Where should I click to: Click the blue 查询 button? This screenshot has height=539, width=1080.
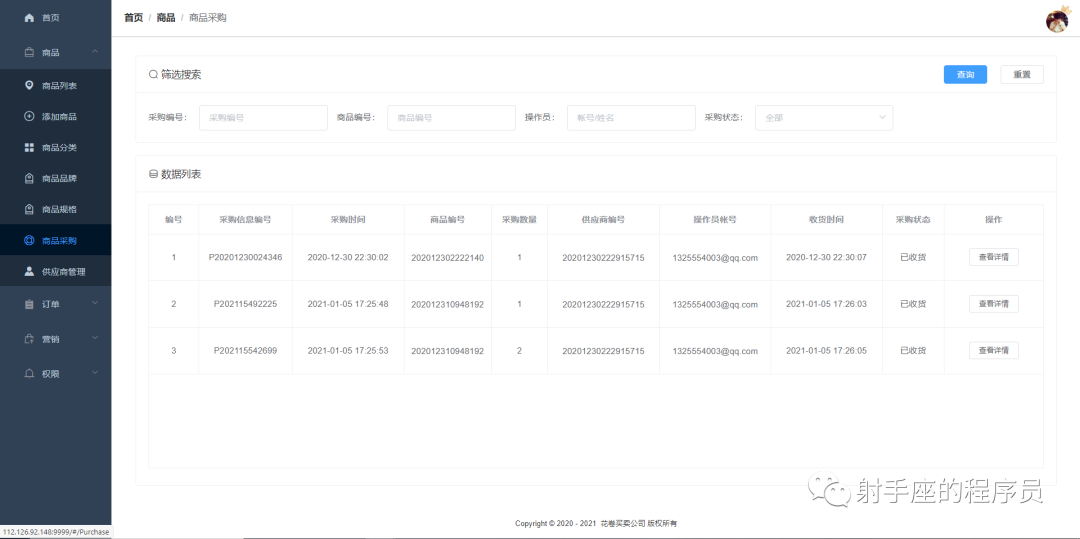click(965, 74)
